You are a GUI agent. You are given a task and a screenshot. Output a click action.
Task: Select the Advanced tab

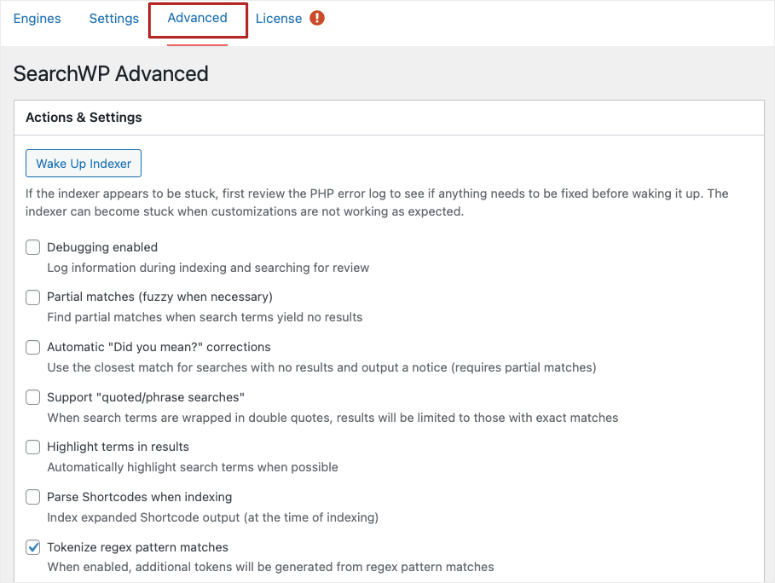197,18
